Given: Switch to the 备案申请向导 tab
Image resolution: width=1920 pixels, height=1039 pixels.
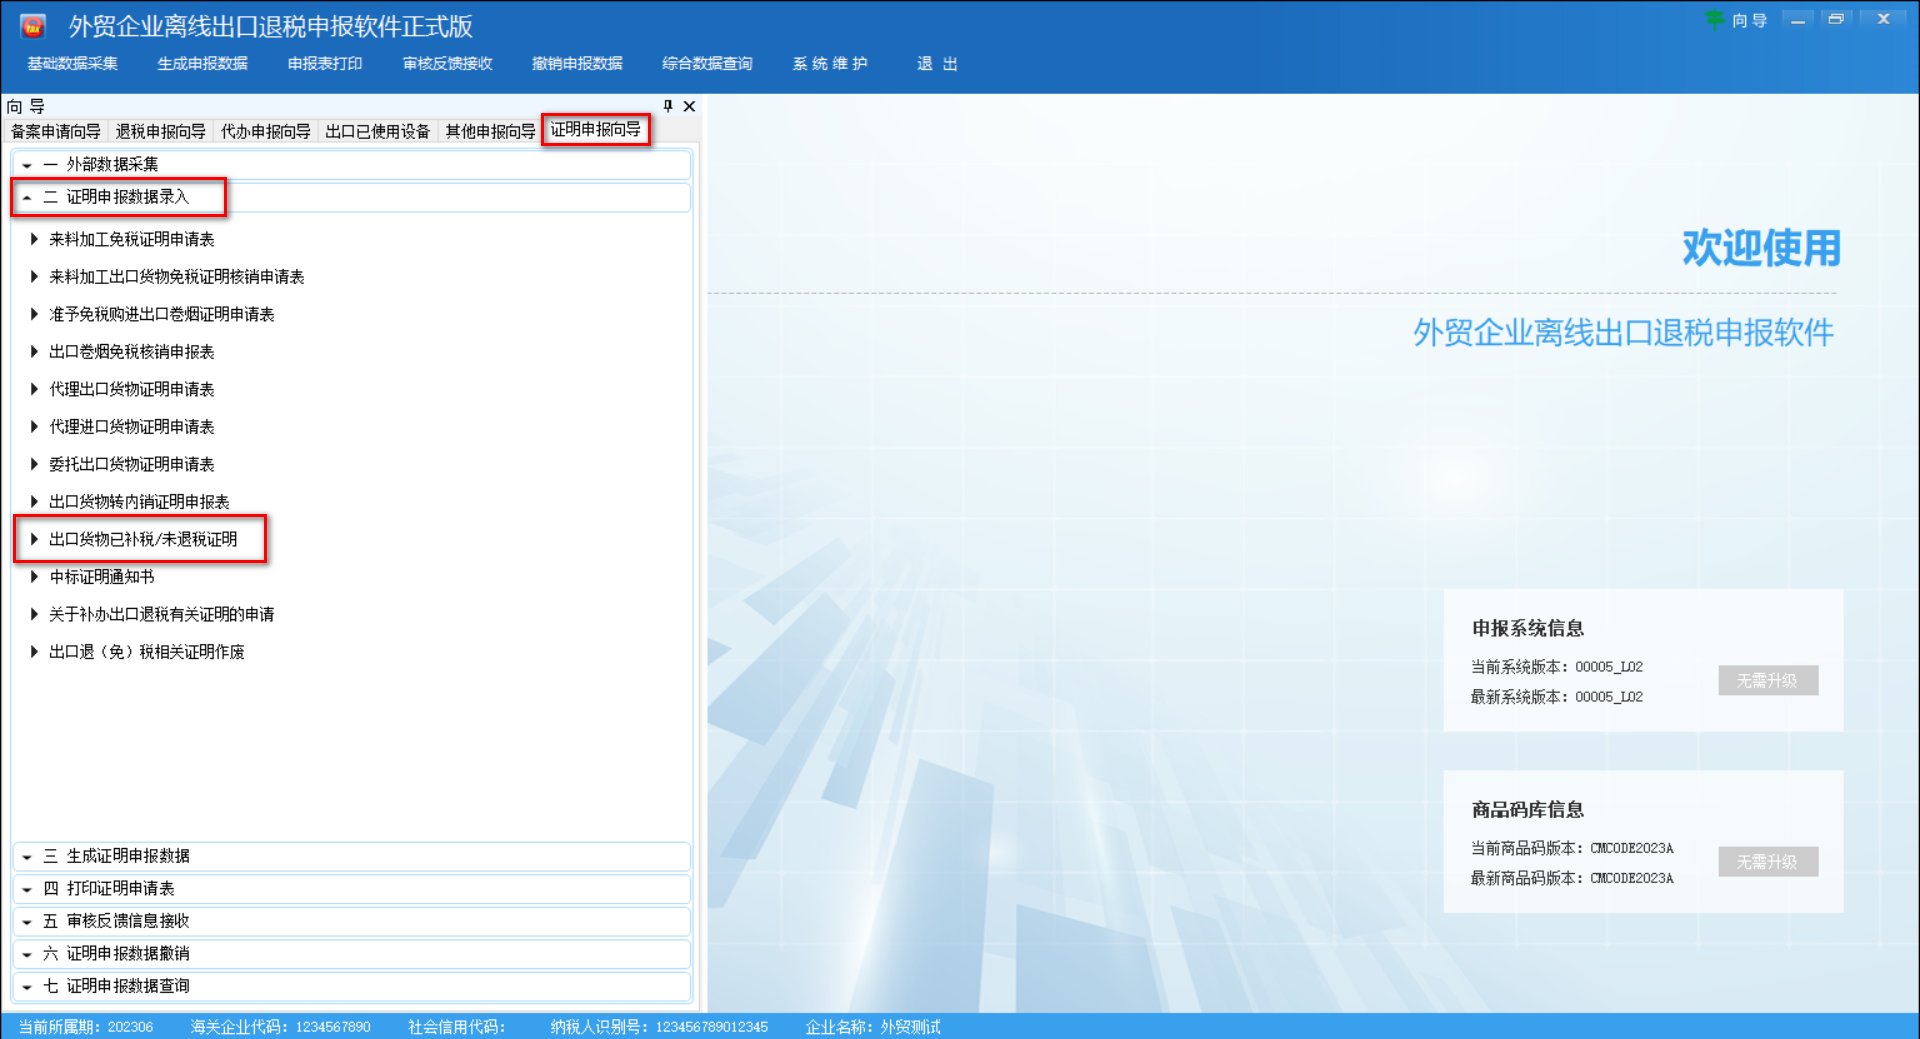Looking at the screenshot, I should (x=55, y=130).
